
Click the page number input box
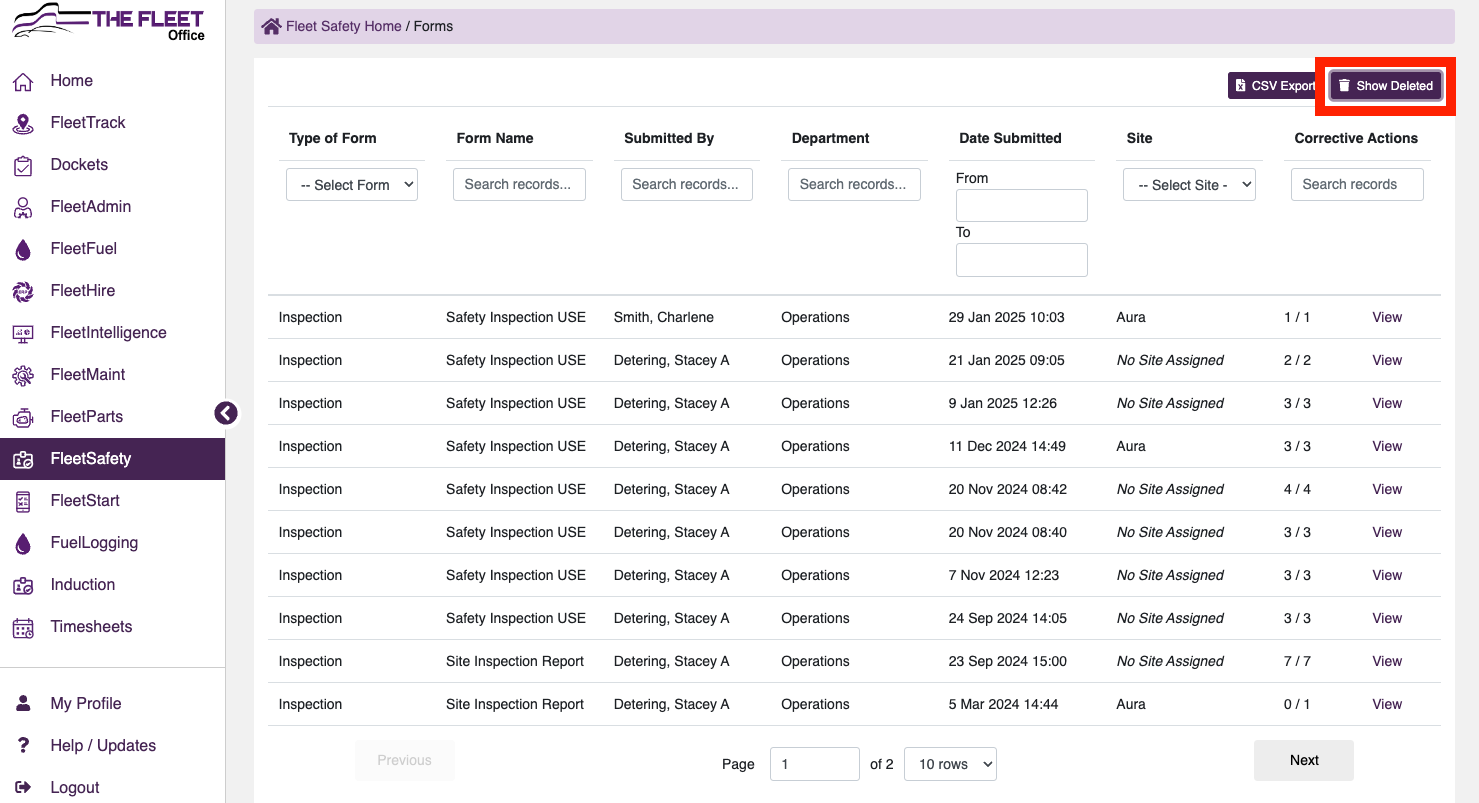pos(815,764)
